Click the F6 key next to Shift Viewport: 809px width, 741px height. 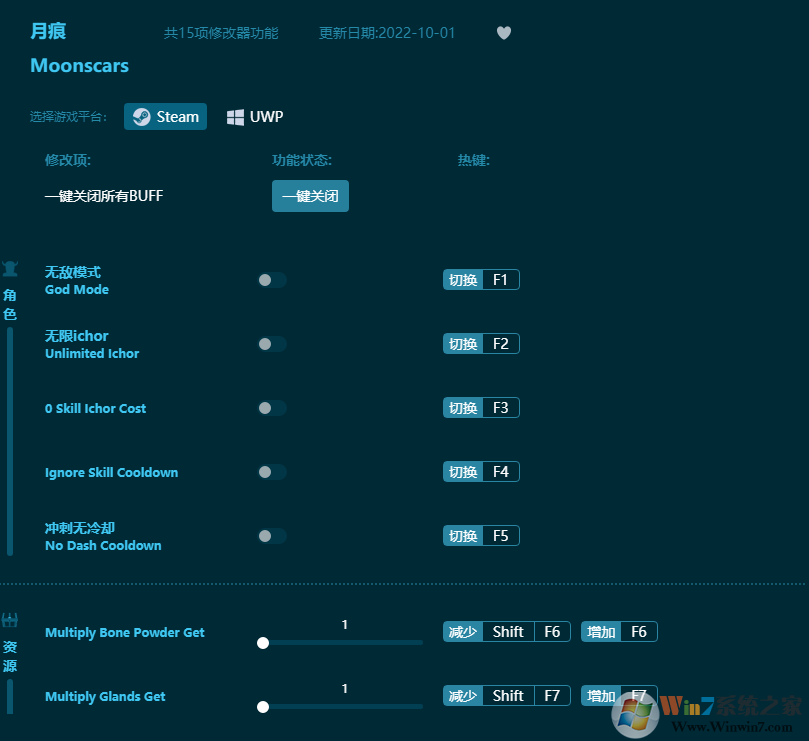click(x=552, y=632)
